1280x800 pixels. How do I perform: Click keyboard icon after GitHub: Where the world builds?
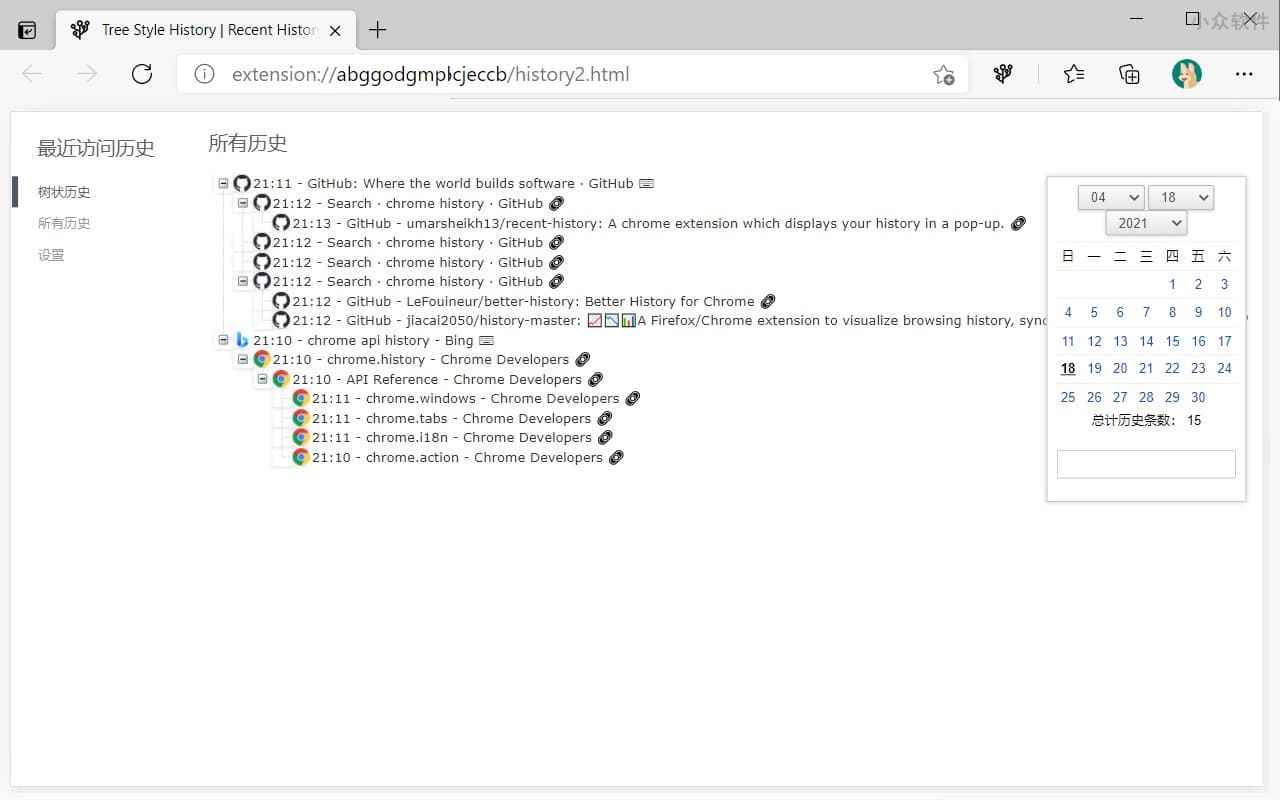click(646, 184)
